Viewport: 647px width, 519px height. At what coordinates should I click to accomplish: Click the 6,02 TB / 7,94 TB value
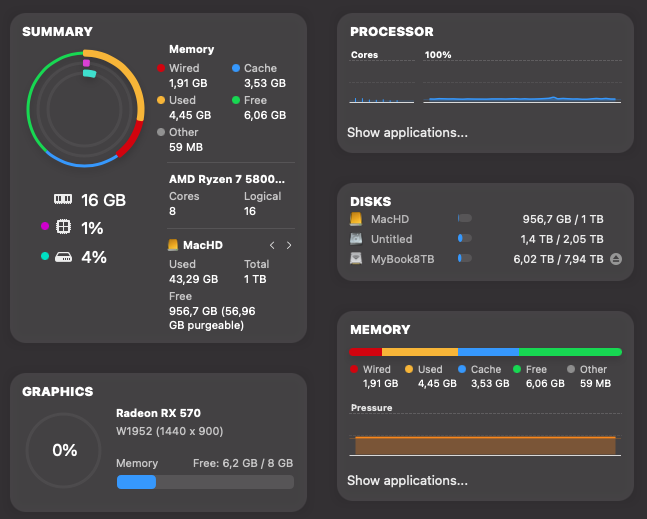click(x=558, y=259)
